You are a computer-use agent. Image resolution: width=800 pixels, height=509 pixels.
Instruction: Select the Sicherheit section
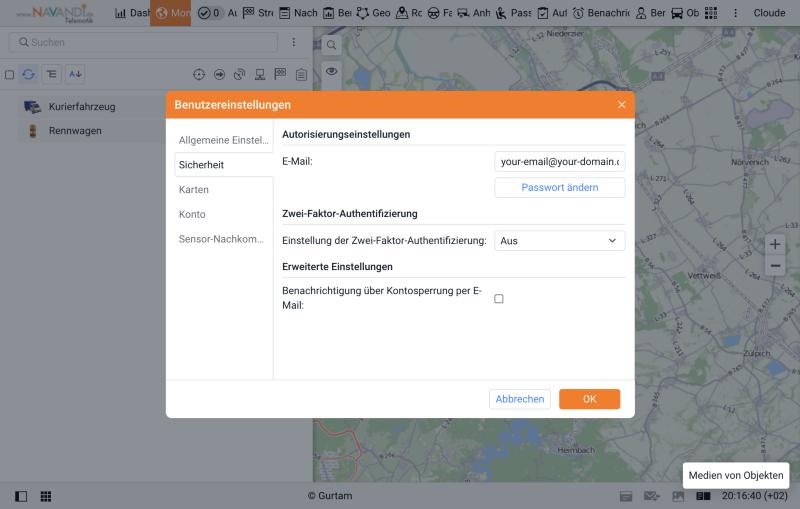pyautogui.click(x=223, y=165)
